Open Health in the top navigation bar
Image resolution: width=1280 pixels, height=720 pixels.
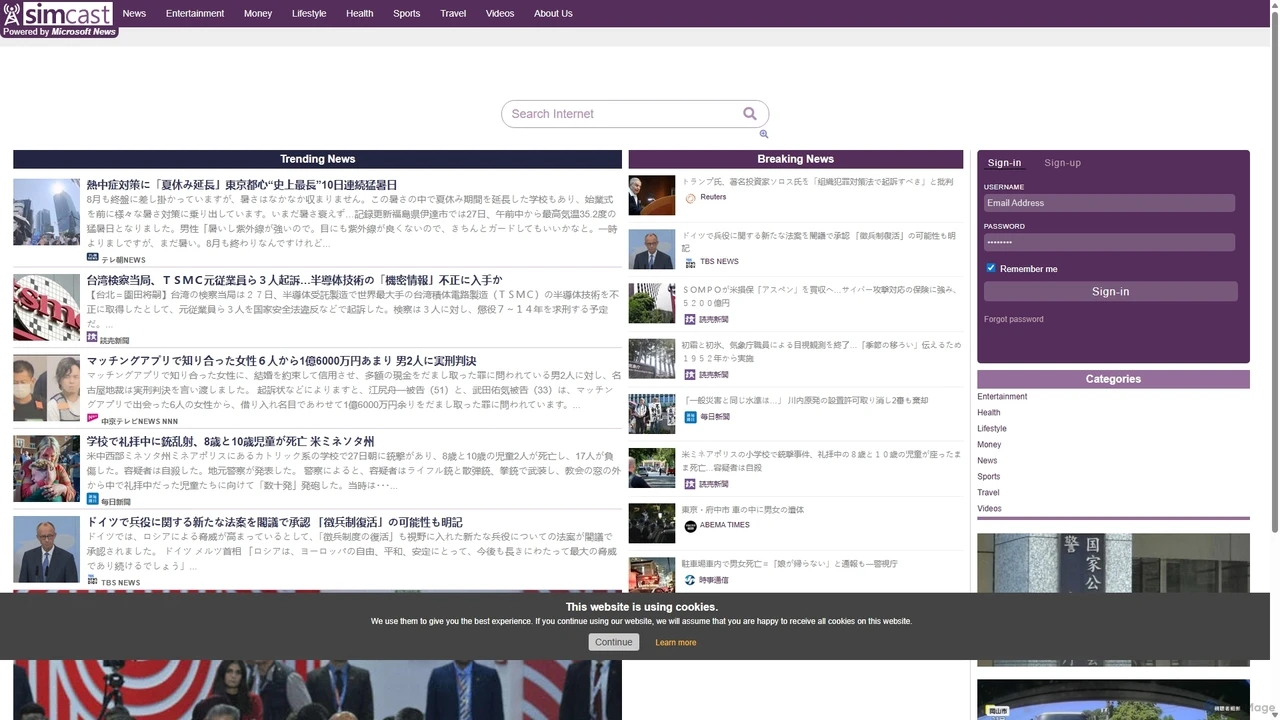(x=360, y=14)
